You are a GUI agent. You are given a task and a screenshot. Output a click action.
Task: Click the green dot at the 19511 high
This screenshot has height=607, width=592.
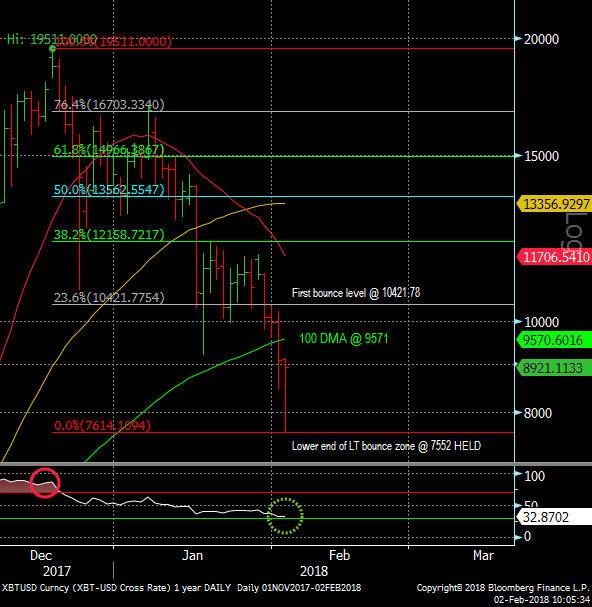53,48
